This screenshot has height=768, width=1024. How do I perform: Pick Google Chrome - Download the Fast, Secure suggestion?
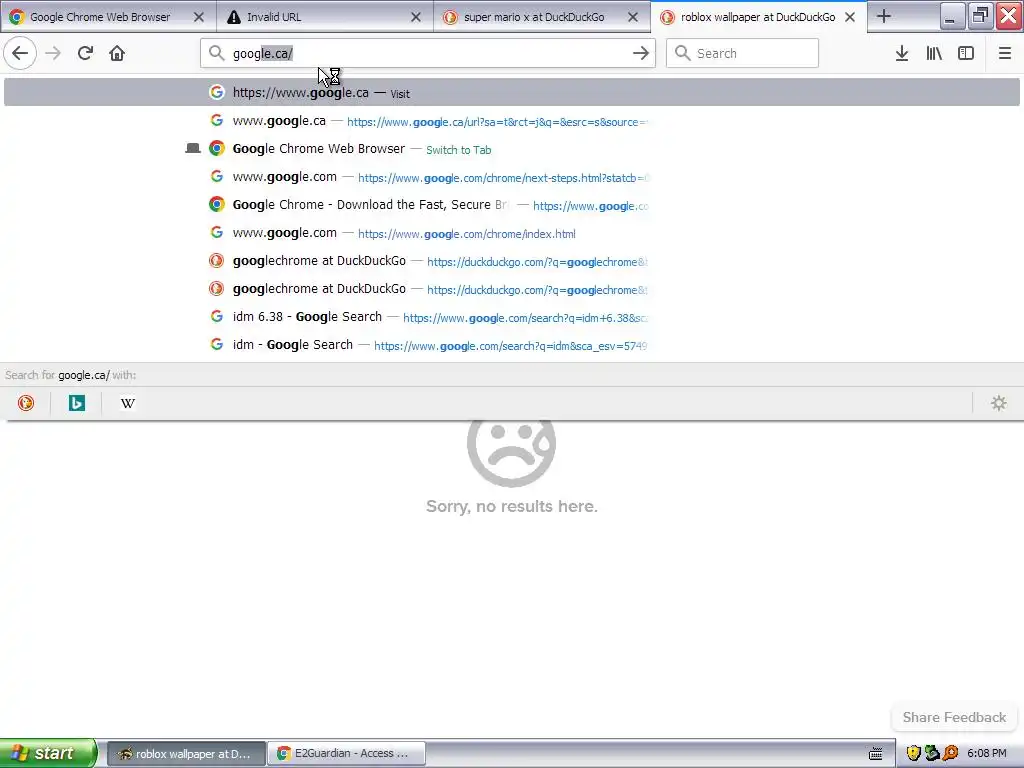(512, 205)
